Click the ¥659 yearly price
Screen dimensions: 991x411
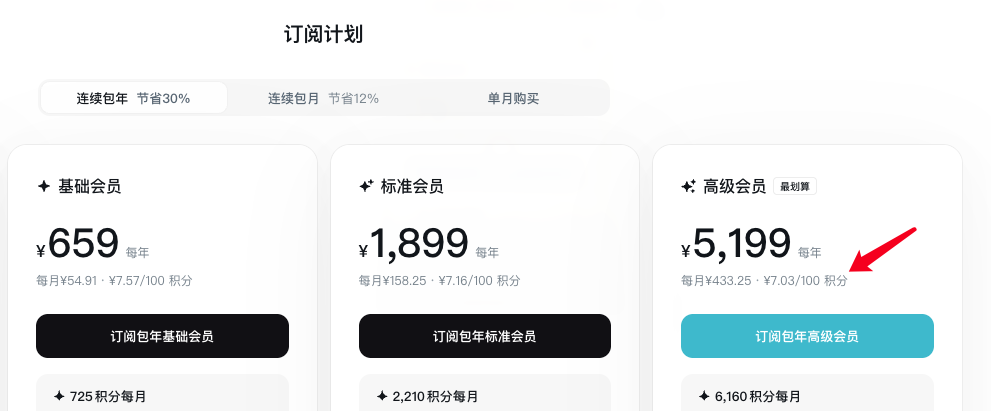point(83,243)
